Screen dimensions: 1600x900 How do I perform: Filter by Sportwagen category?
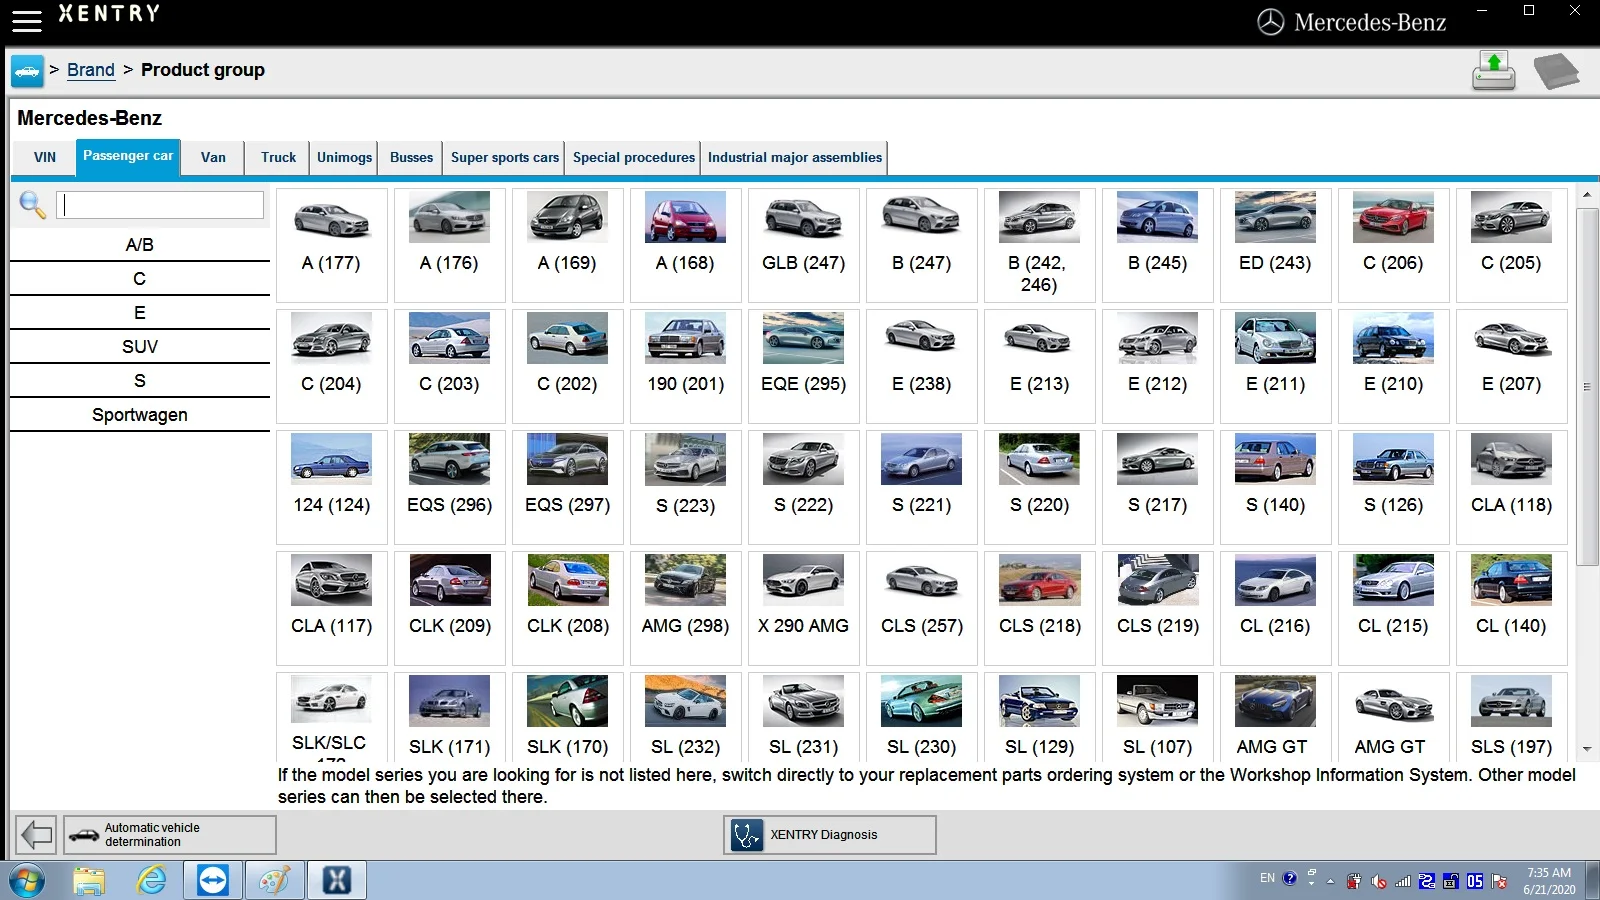(x=140, y=415)
